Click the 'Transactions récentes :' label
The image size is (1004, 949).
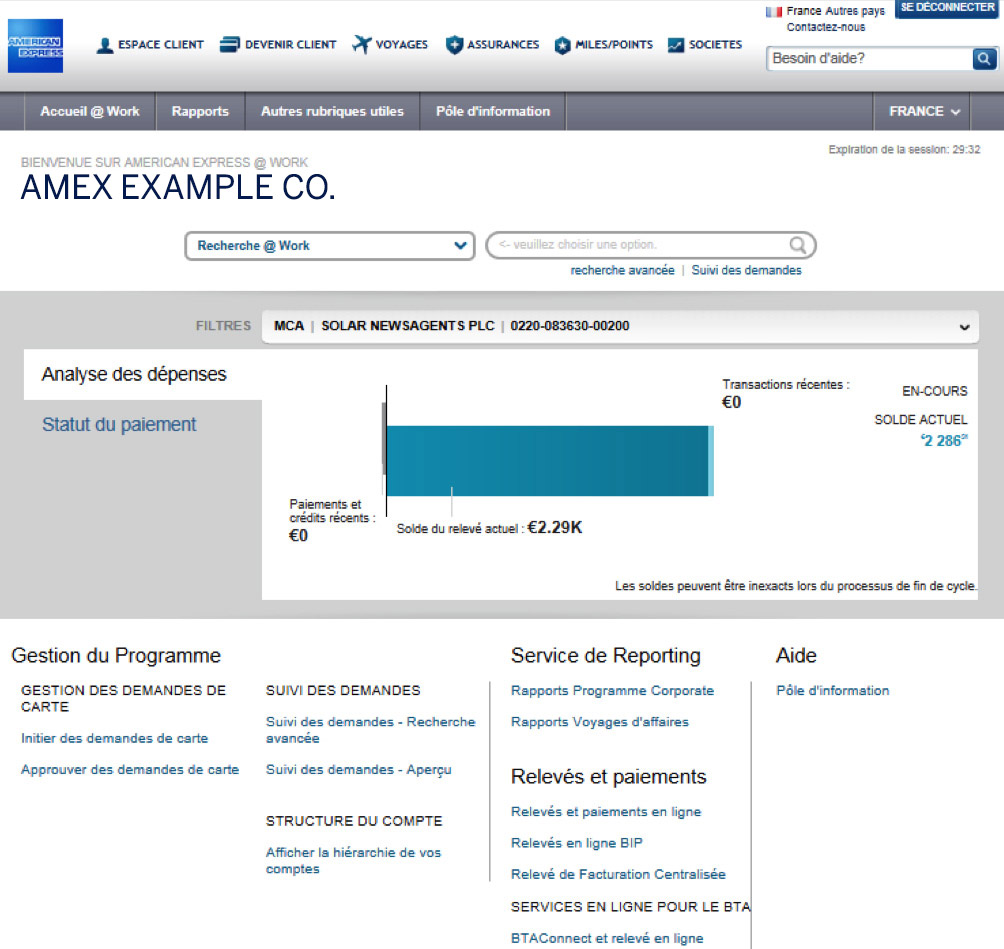coord(786,385)
